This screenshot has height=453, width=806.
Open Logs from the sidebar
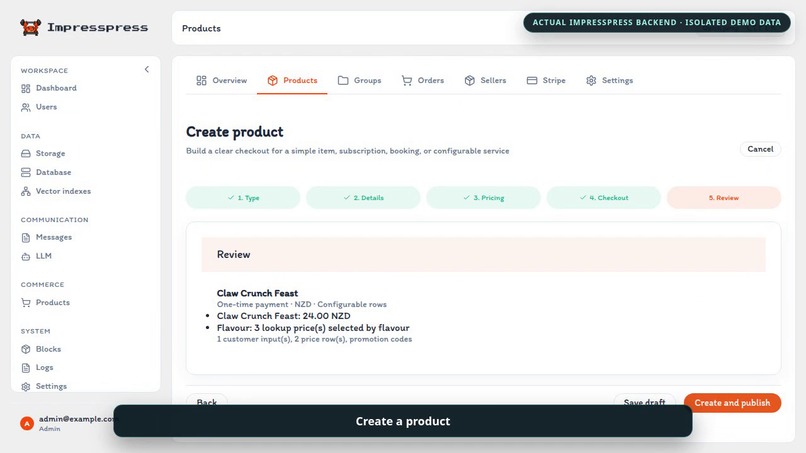pyautogui.click(x=44, y=367)
